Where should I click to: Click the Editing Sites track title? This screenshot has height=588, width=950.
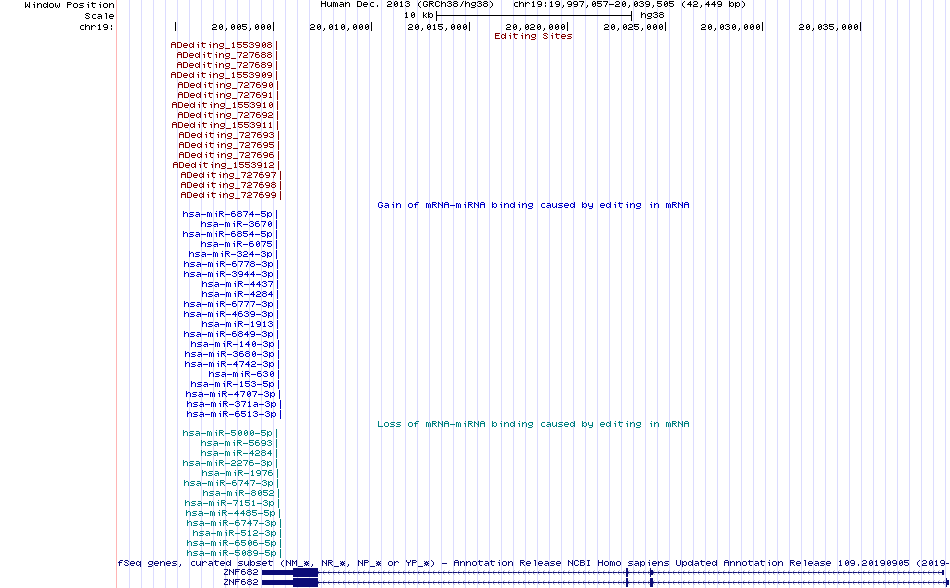click(533, 36)
